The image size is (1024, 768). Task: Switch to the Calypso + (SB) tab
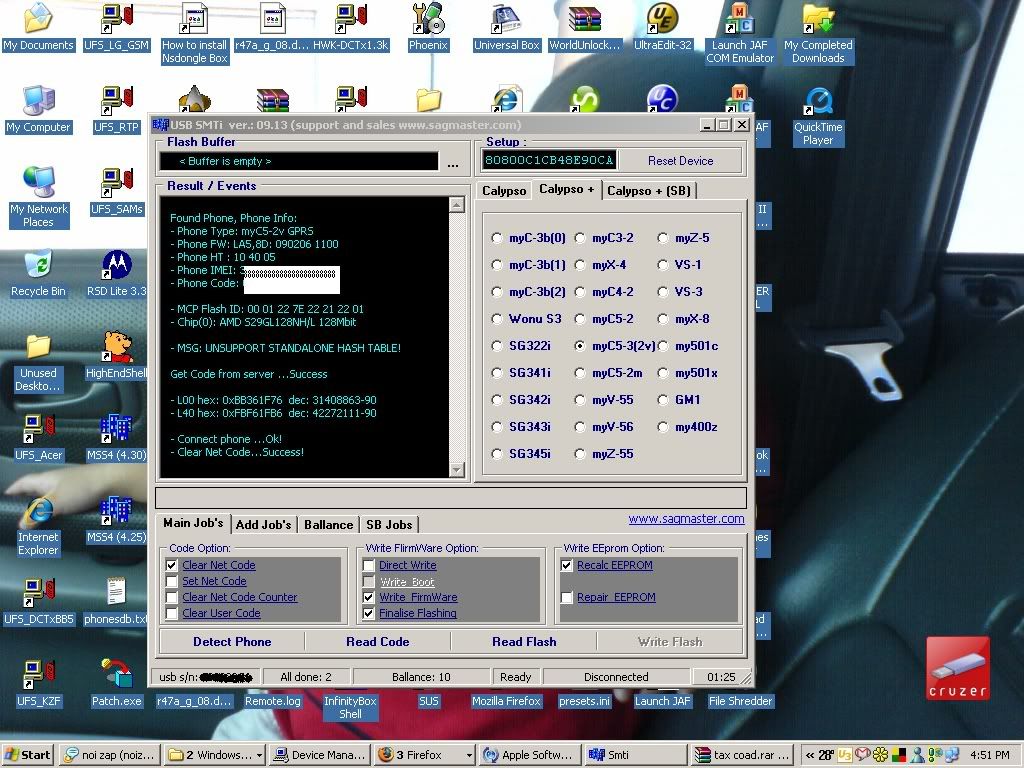click(x=648, y=191)
